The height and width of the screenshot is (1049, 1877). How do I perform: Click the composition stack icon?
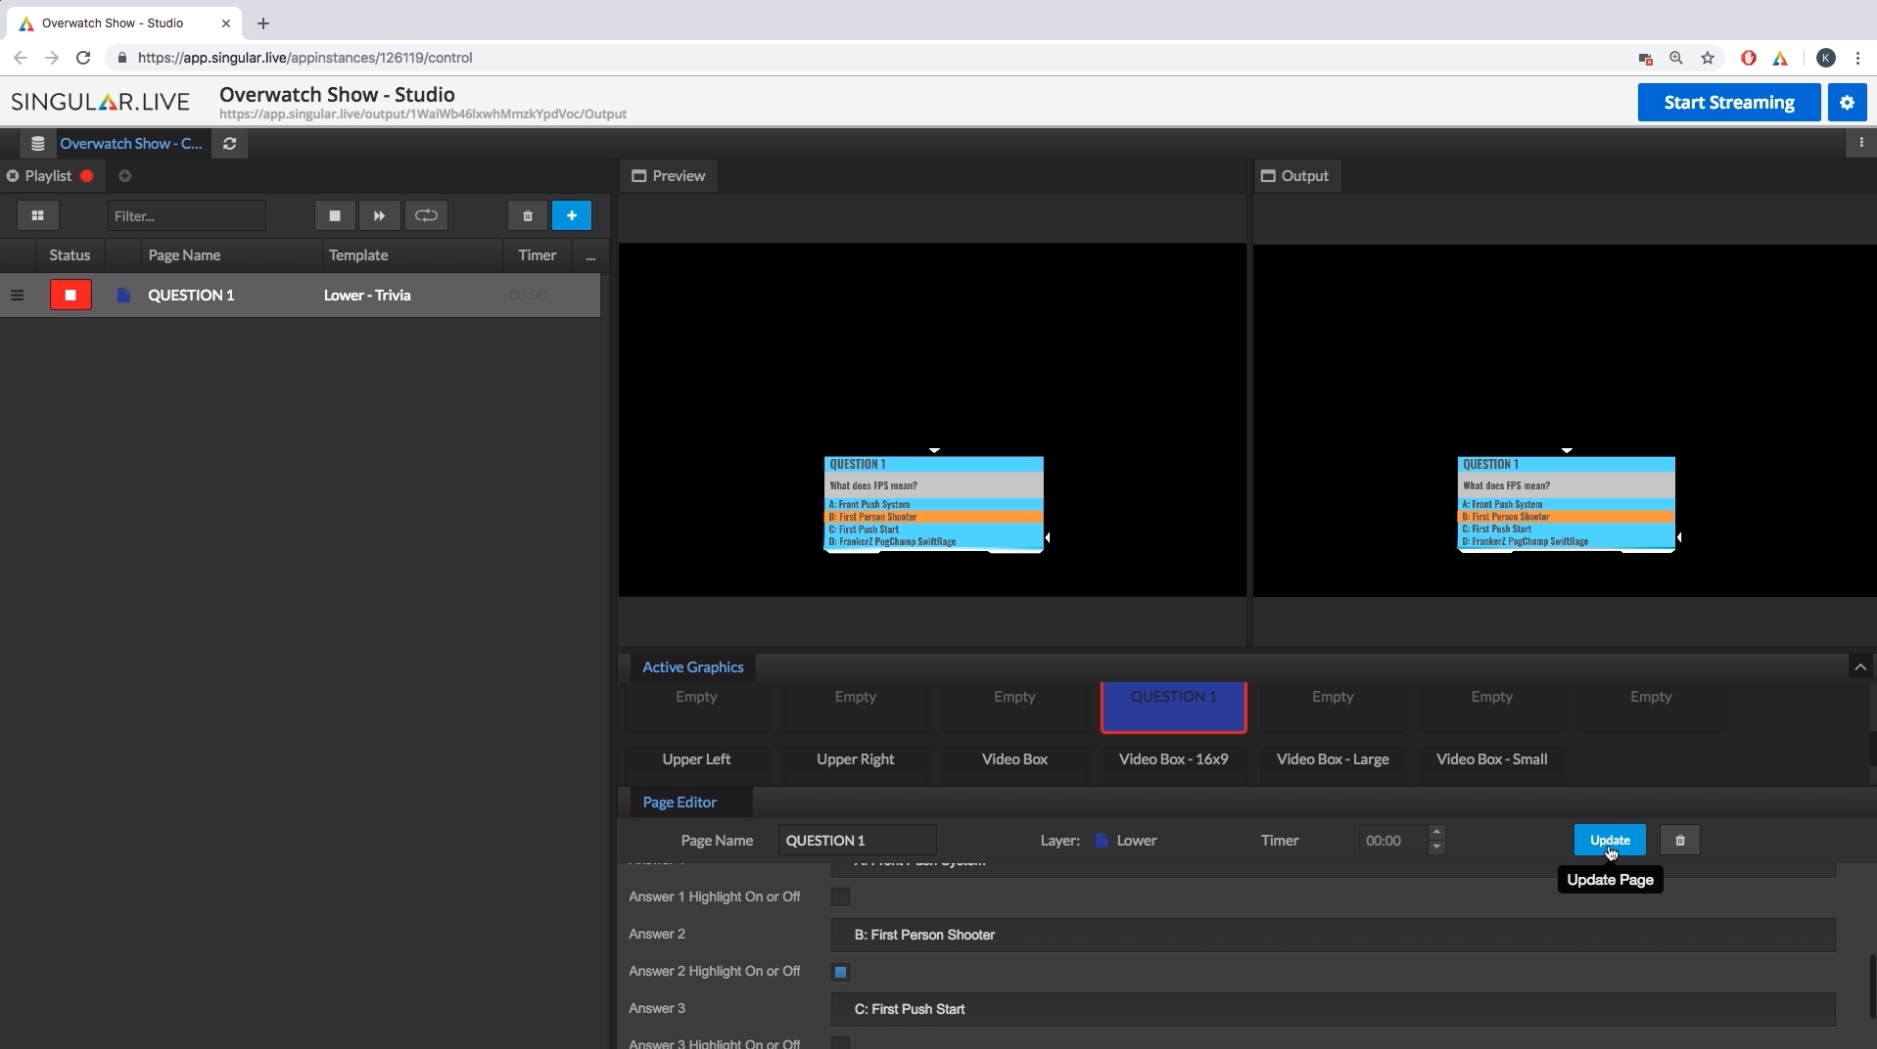[x=37, y=143]
